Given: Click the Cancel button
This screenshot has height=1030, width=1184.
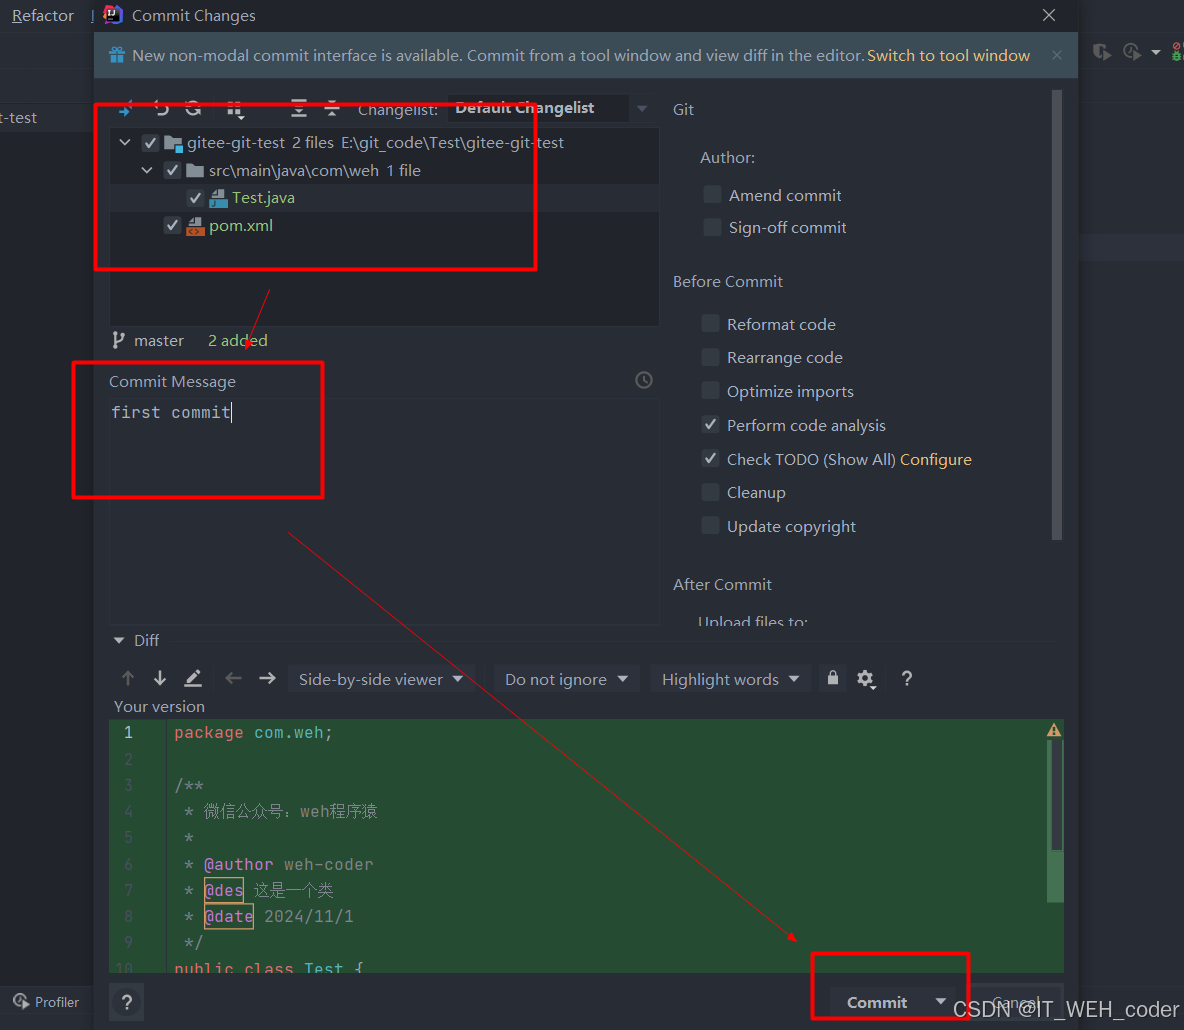Looking at the screenshot, I should [1017, 1002].
